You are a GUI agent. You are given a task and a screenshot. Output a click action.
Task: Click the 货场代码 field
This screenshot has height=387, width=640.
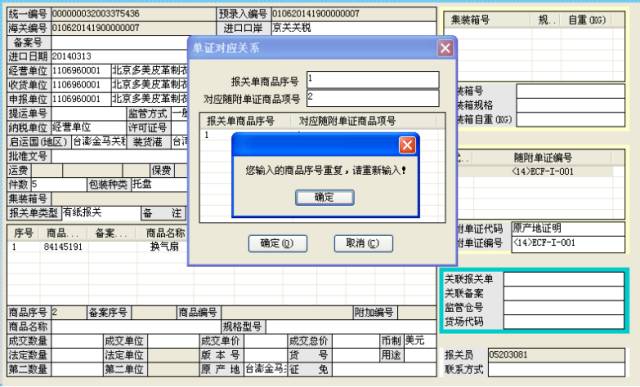coord(564,322)
